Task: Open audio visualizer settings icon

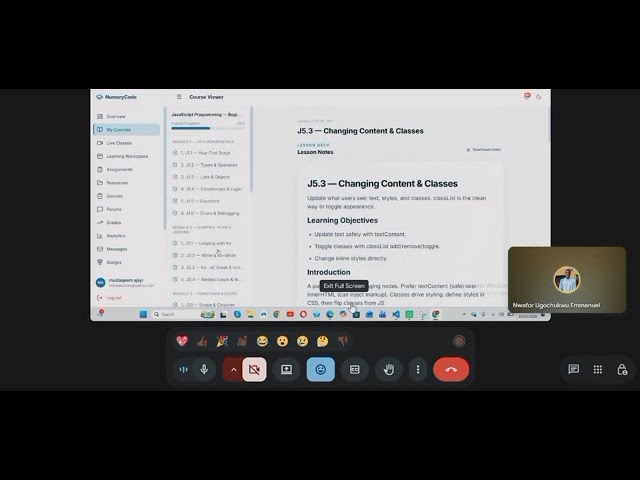Action: point(184,369)
